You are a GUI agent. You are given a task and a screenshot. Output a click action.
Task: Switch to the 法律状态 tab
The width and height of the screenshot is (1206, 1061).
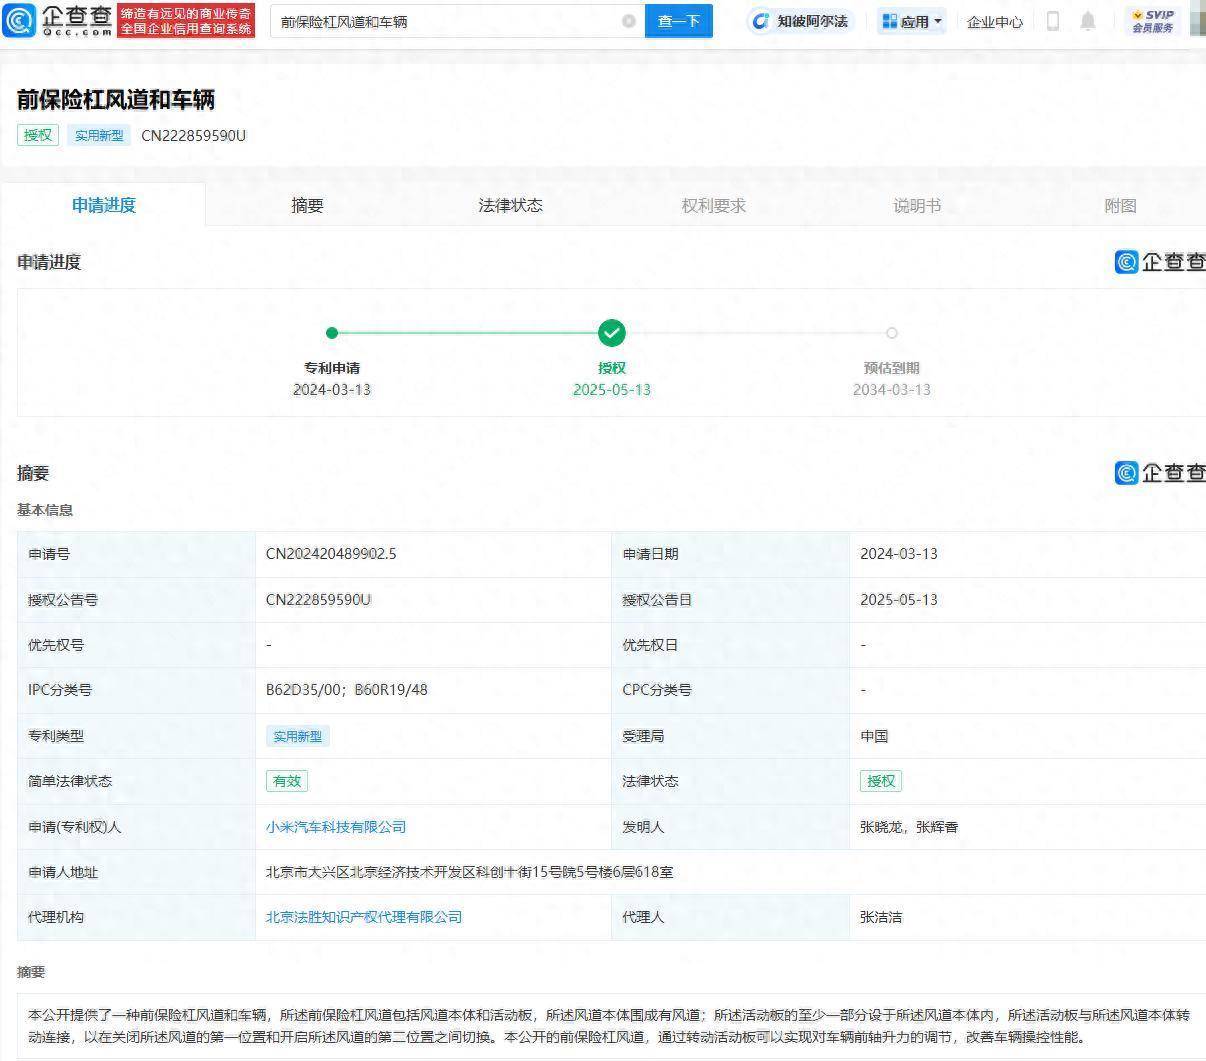[x=510, y=204]
